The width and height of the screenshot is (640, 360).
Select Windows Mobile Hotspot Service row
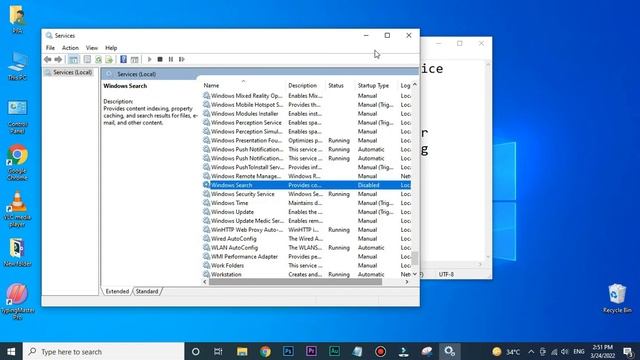pyautogui.click(x=307, y=104)
